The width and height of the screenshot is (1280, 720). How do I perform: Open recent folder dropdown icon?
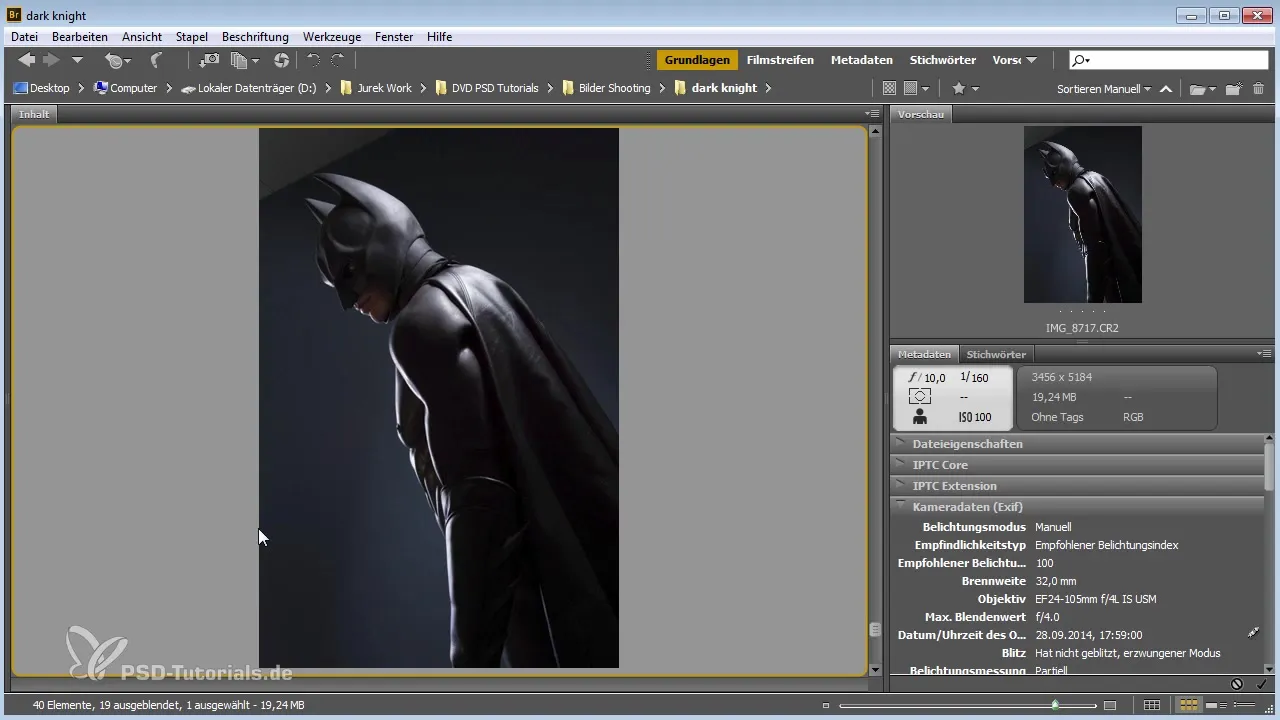click(x=1202, y=88)
